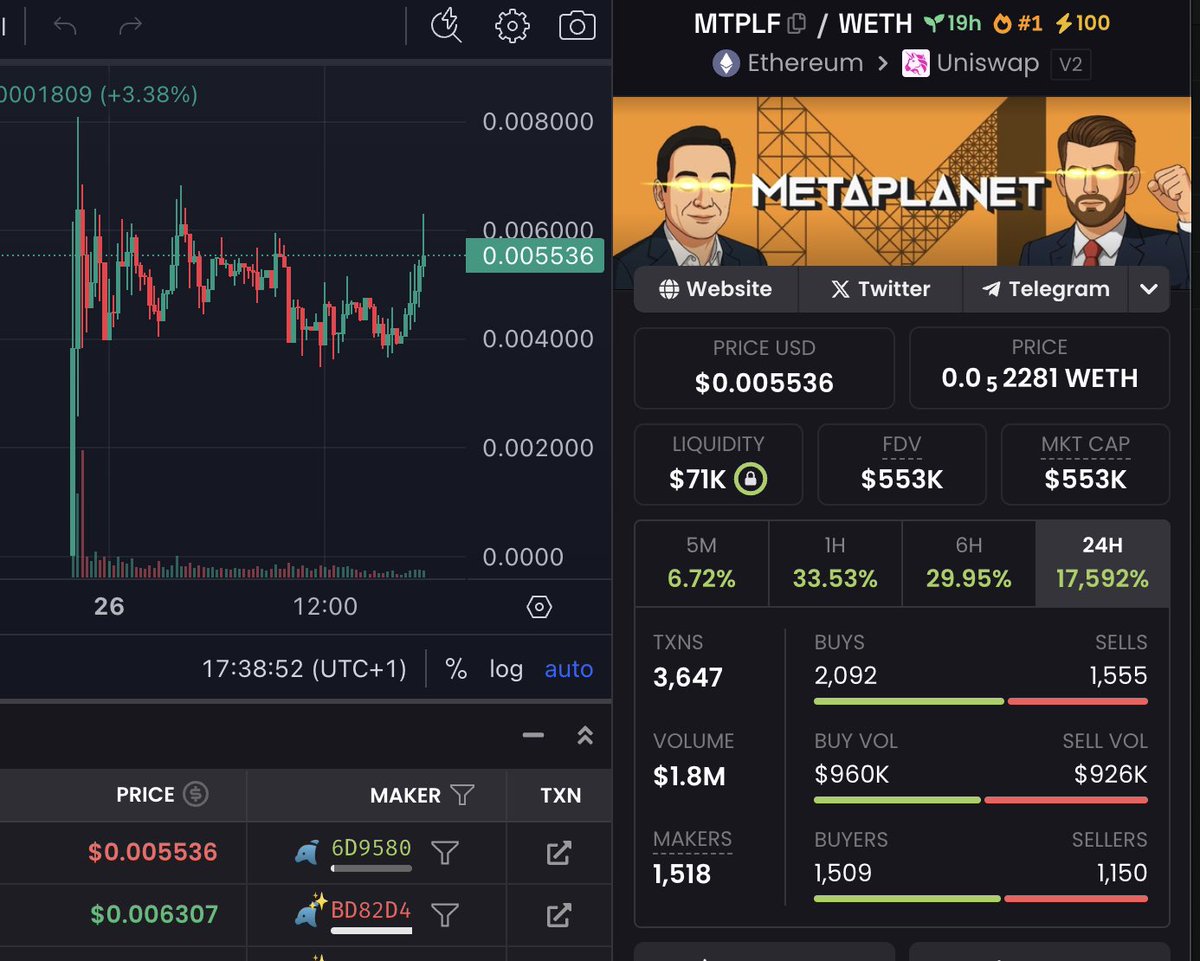Viewport: 1200px width, 961px height.
Task: Click the TXN column header
Action: point(560,795)
